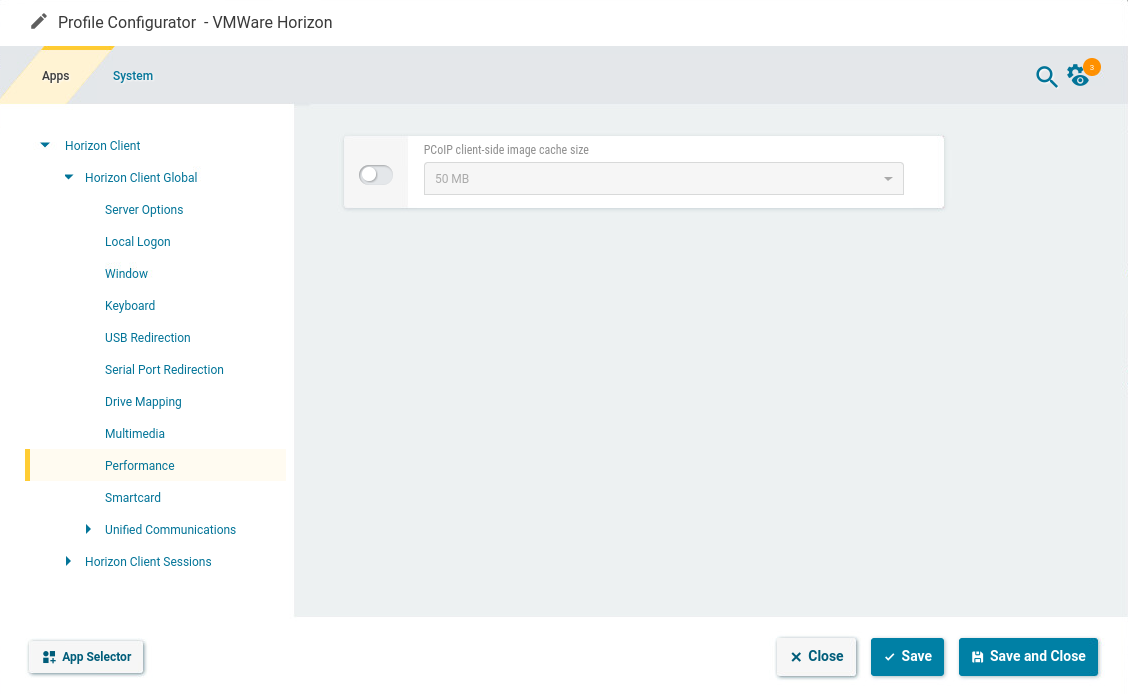Select Unified Communications label
Image resolution: width=1128 pixels, height=694 pixels.
click(170, 529)
